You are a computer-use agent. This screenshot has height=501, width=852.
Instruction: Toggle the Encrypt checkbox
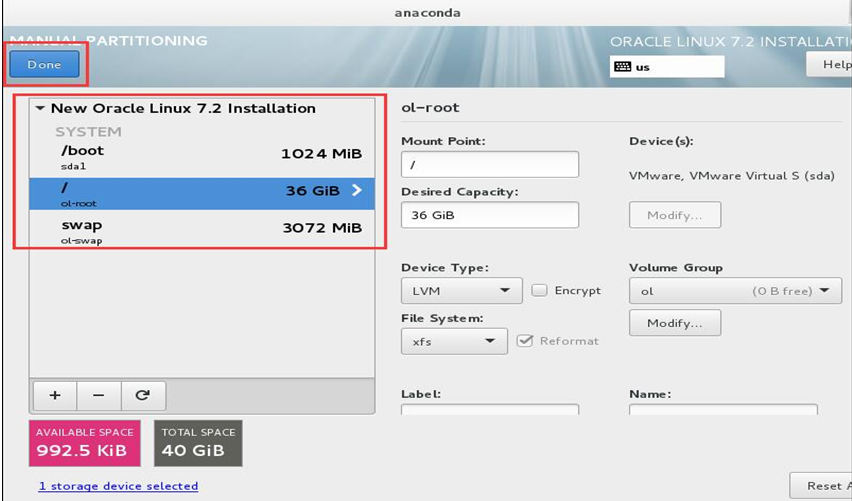tap(539, 290)
